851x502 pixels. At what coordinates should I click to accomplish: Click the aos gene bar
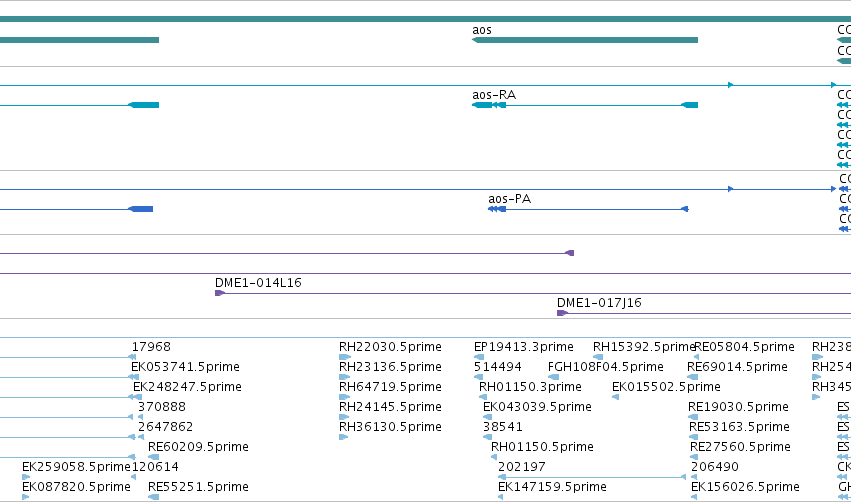(585, 40)
